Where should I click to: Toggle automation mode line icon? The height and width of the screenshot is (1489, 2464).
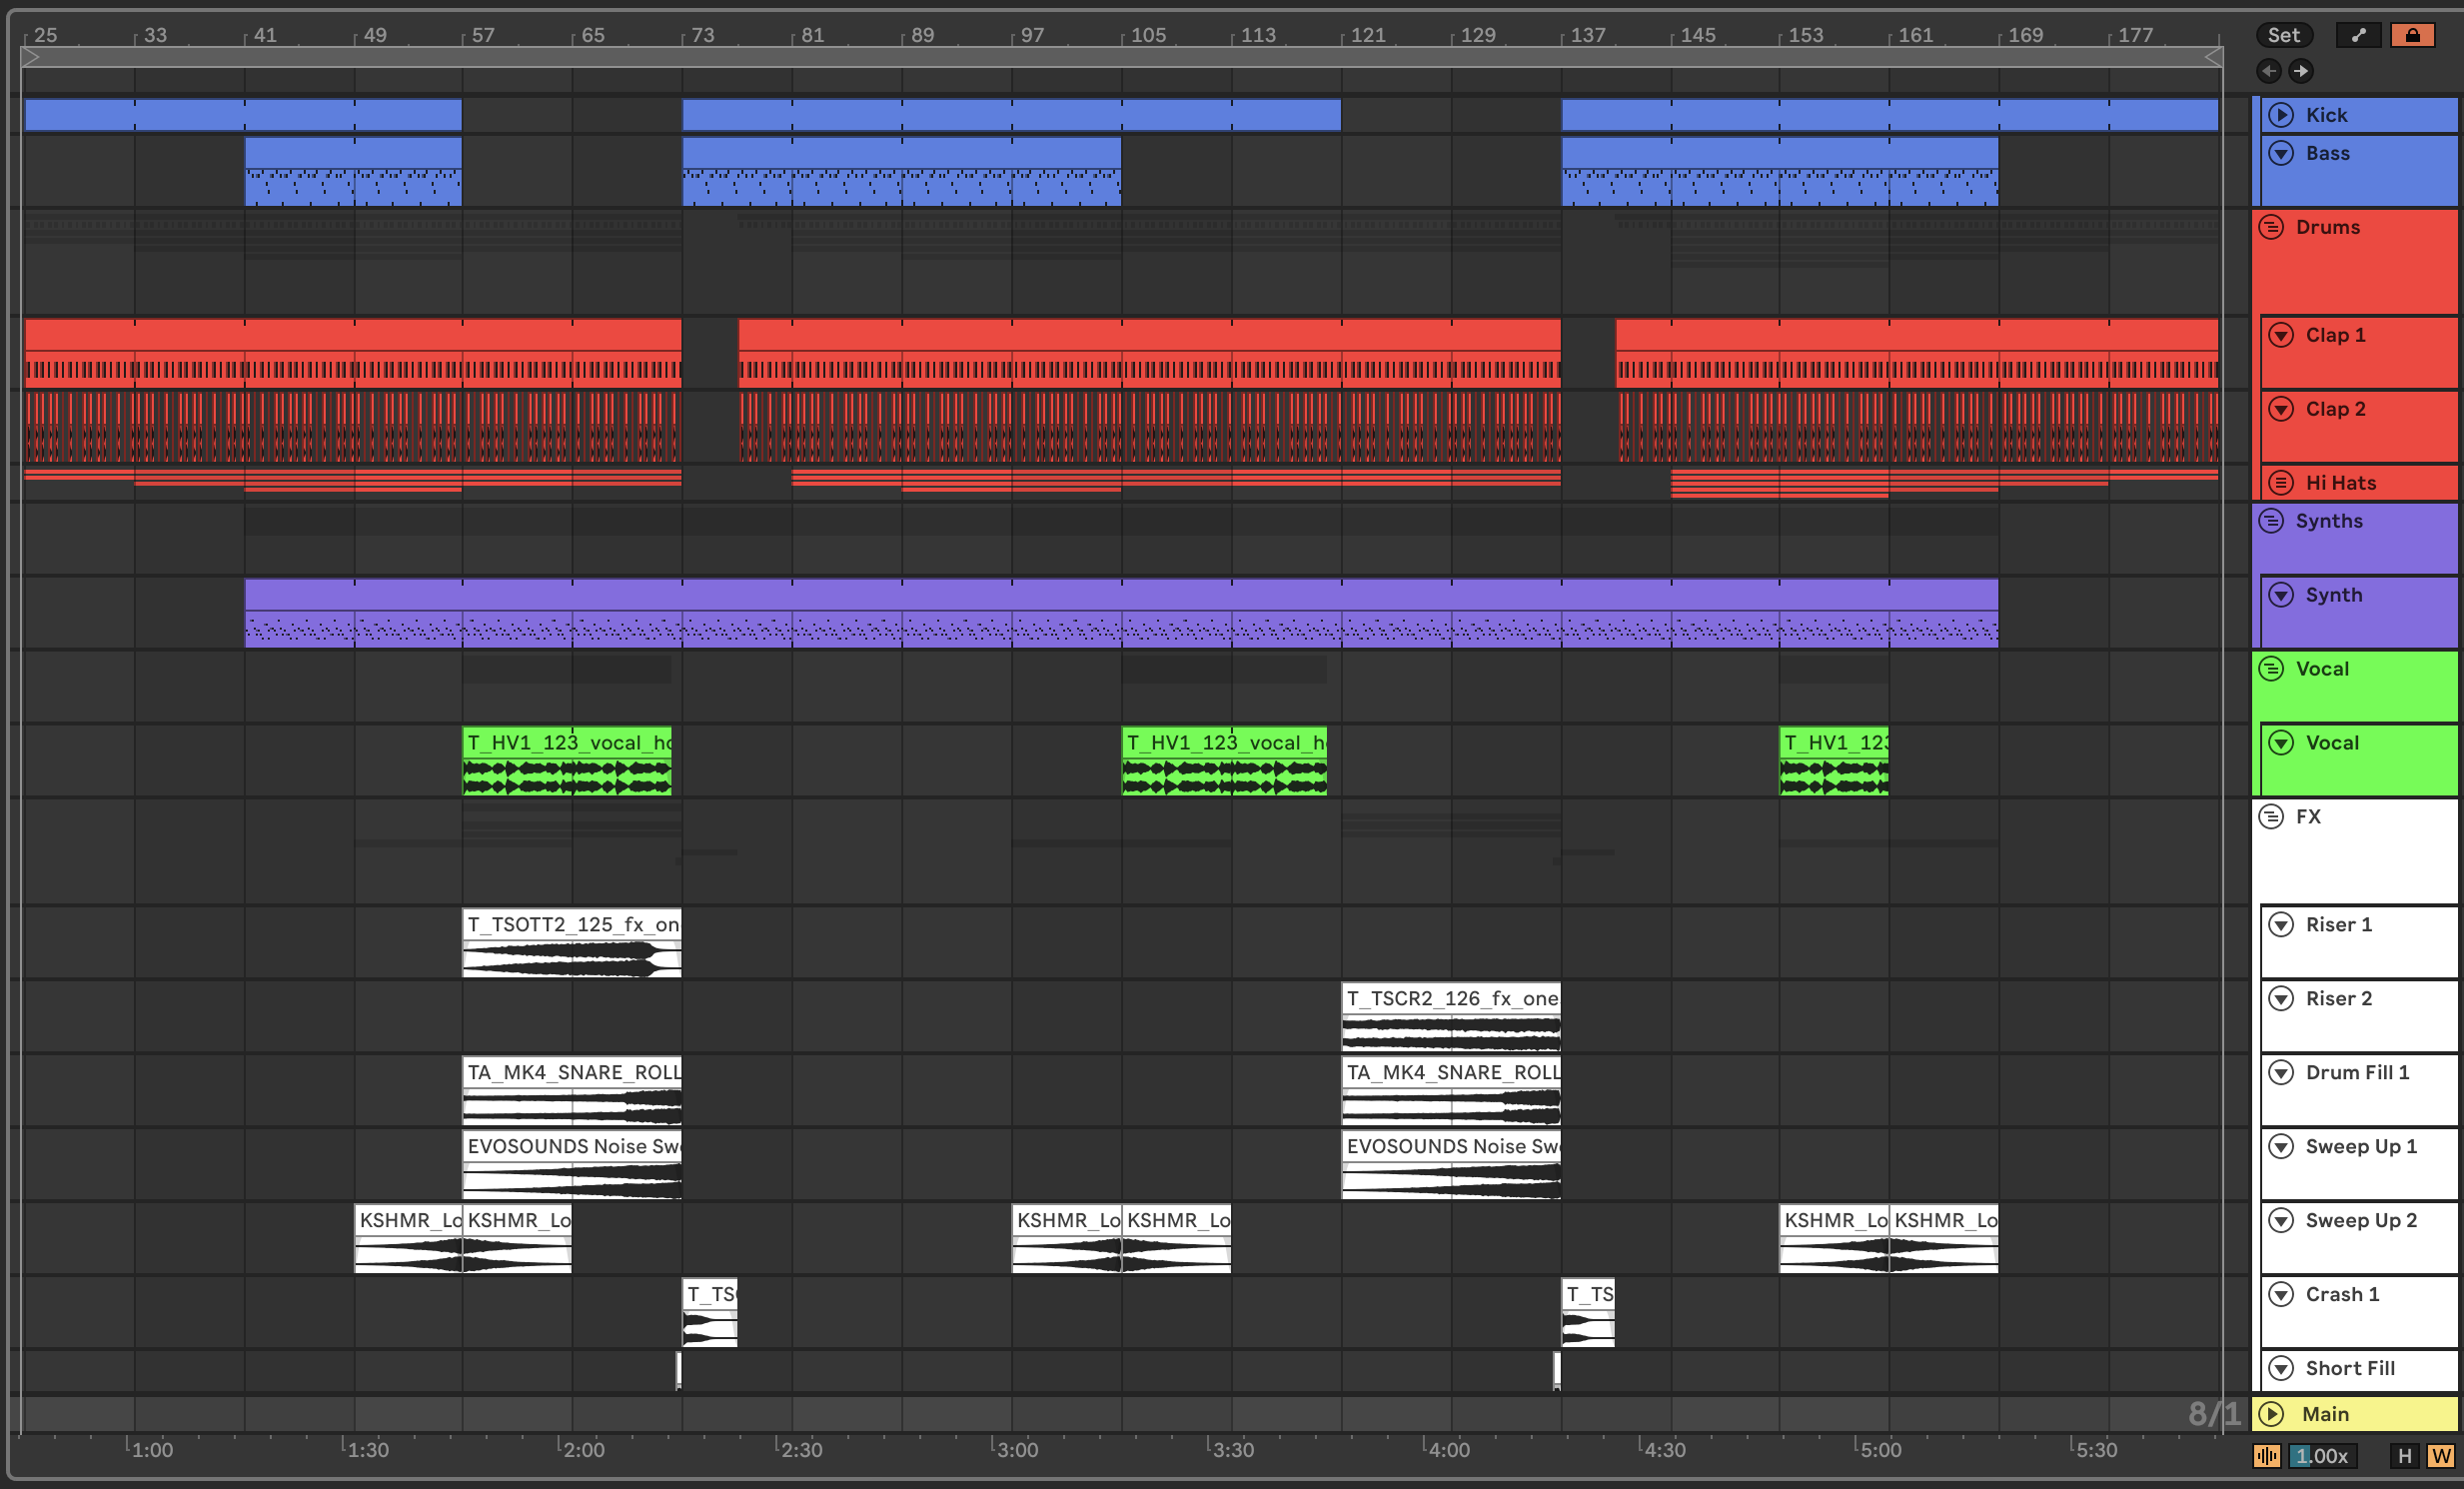[x=2358, y=36]
